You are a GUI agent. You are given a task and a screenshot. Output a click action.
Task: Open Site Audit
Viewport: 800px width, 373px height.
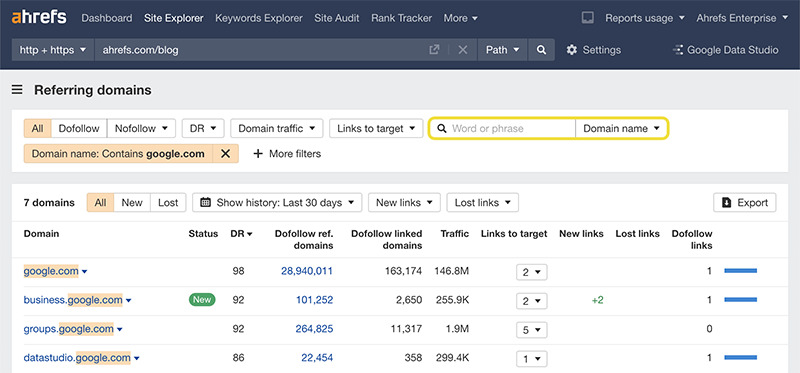tap(337, 18)
